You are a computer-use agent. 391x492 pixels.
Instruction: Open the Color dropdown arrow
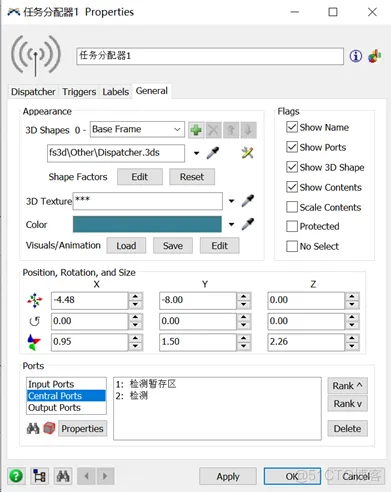point(231,224)
